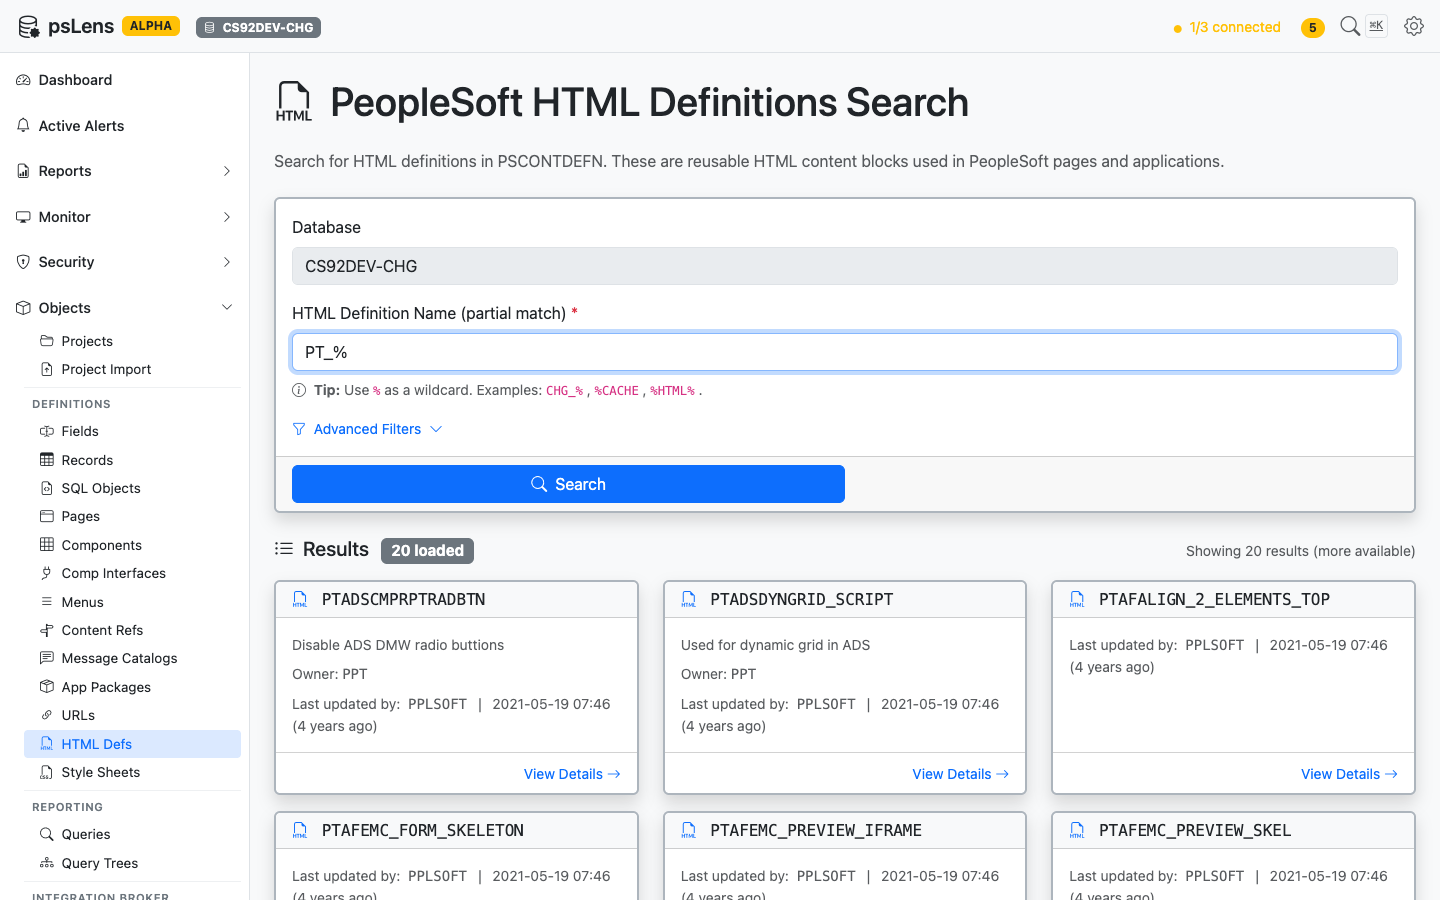View Details for PTADSDYNGRID_SCRIPT
Screen dimensions: 1440x900
961,774
